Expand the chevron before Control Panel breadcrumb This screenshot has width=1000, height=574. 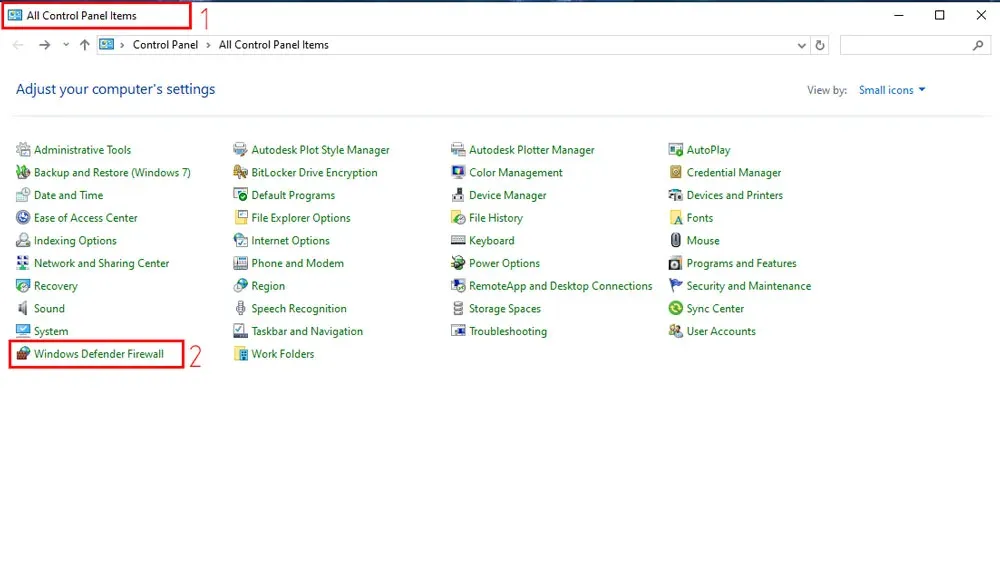tap(122, 45)
